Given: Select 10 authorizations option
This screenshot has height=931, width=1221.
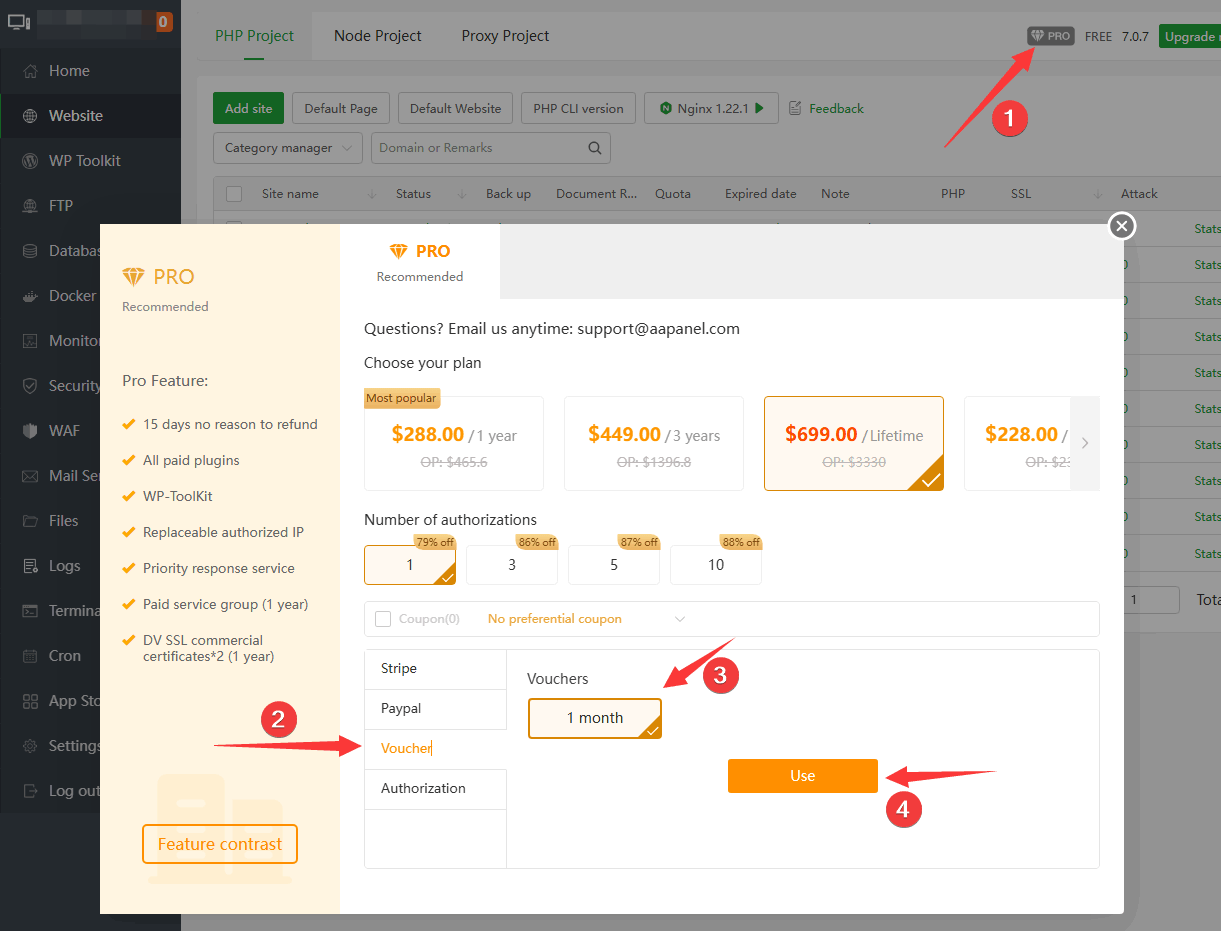Looking at the screenshot, I should [x=716, y=565].
